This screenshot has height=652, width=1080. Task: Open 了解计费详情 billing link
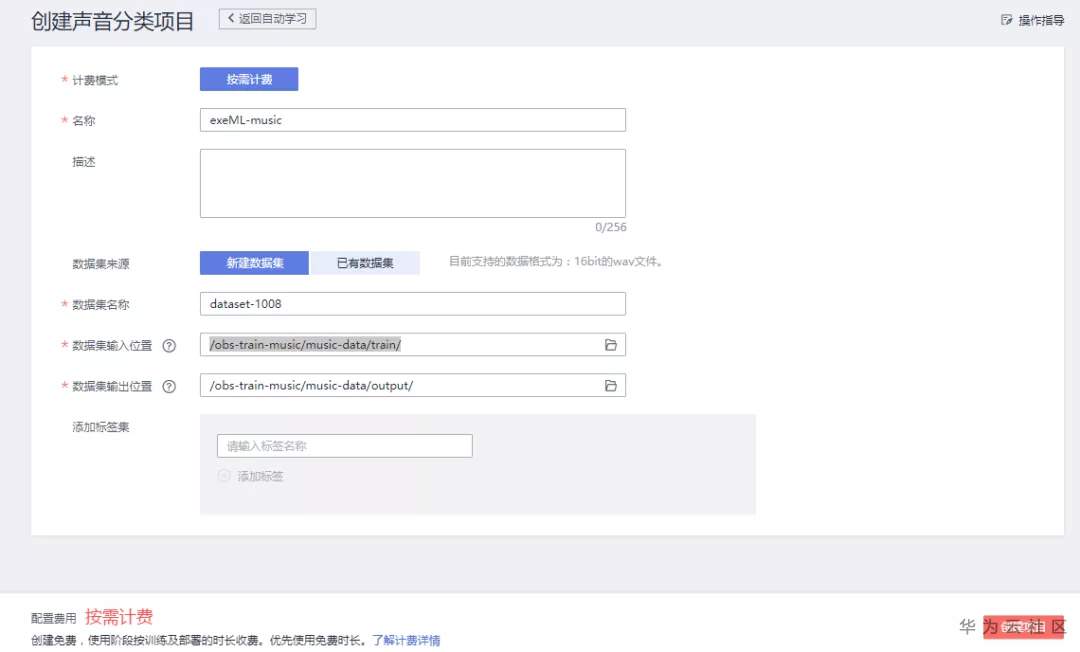[x=406, y=640]
